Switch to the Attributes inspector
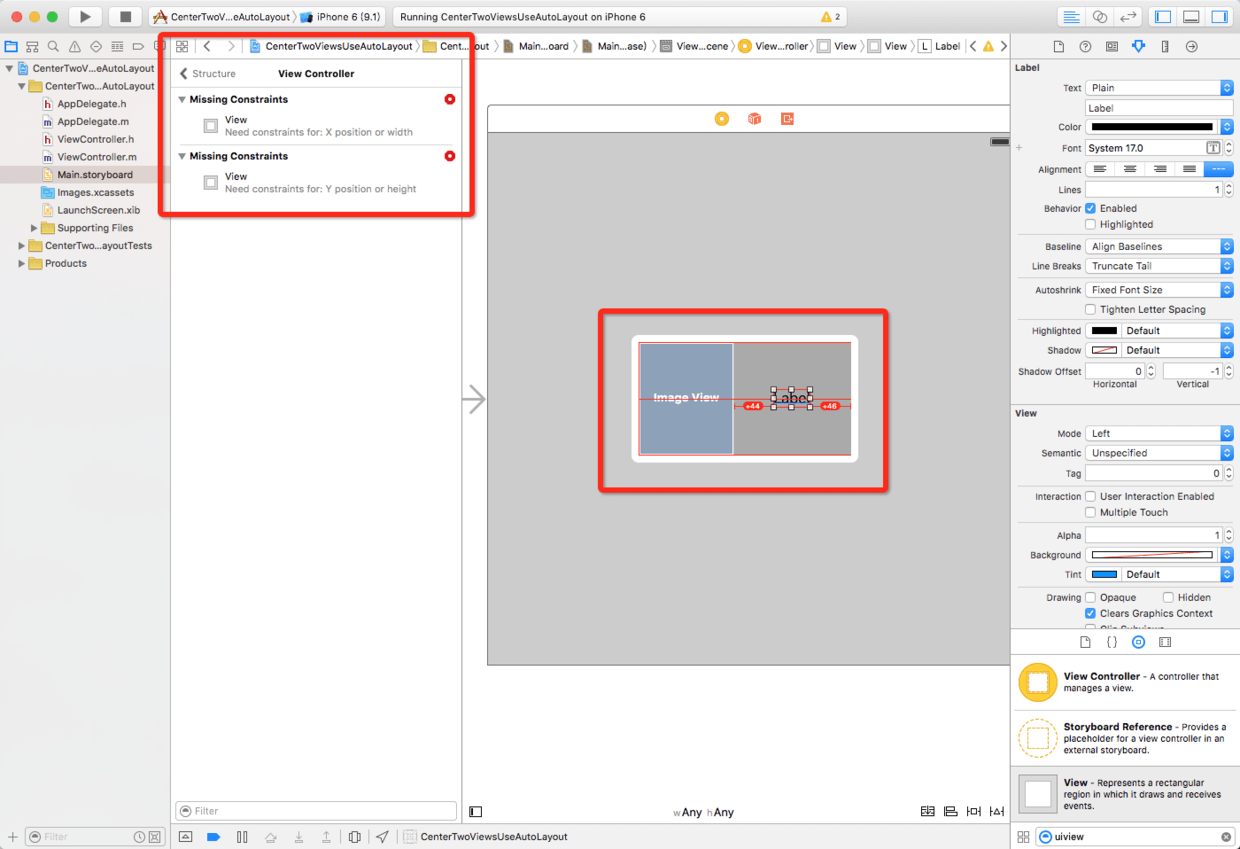1240x849 pixels. 1138,47
